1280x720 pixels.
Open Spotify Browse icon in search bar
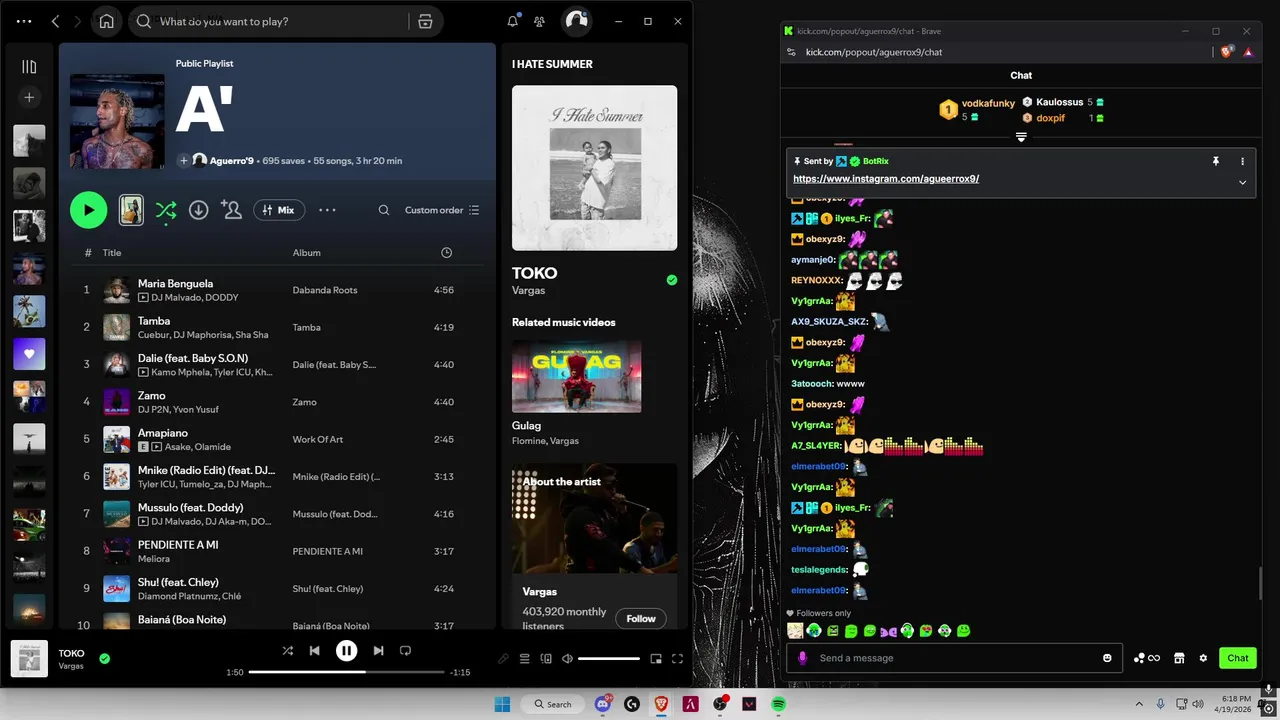point(425,21)
